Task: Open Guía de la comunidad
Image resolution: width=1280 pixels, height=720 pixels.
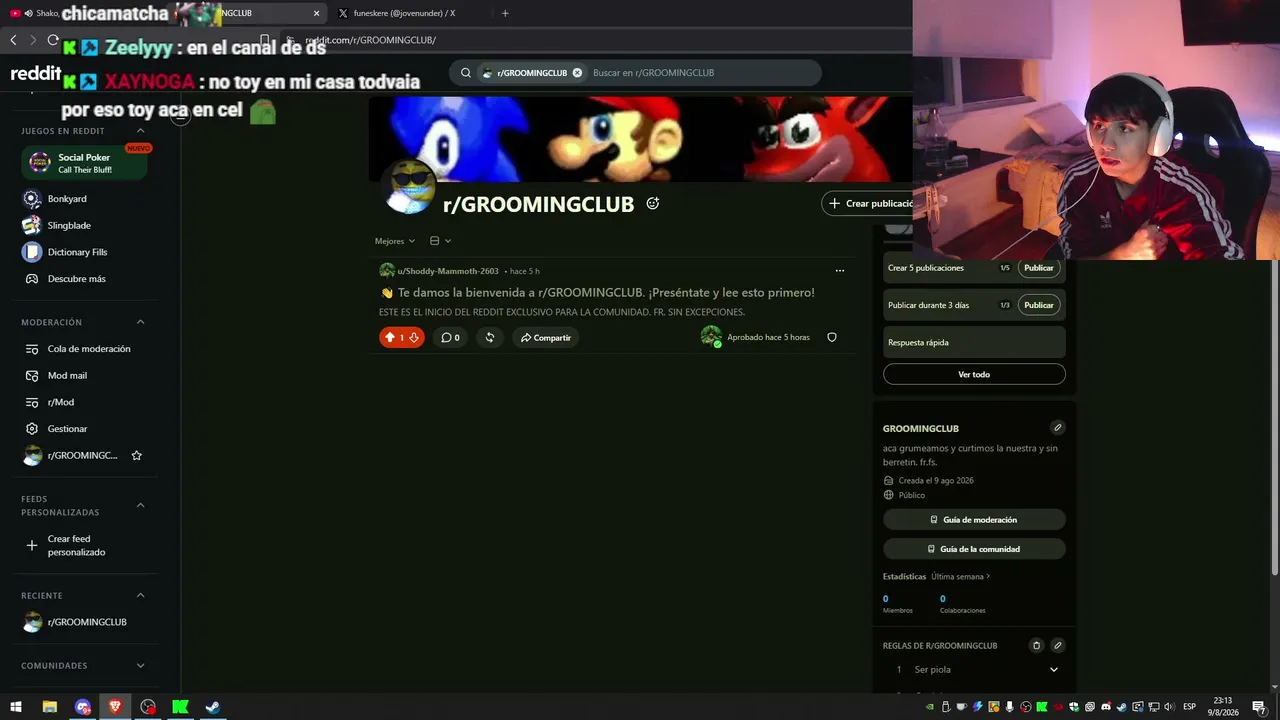Action: [974, 549]
